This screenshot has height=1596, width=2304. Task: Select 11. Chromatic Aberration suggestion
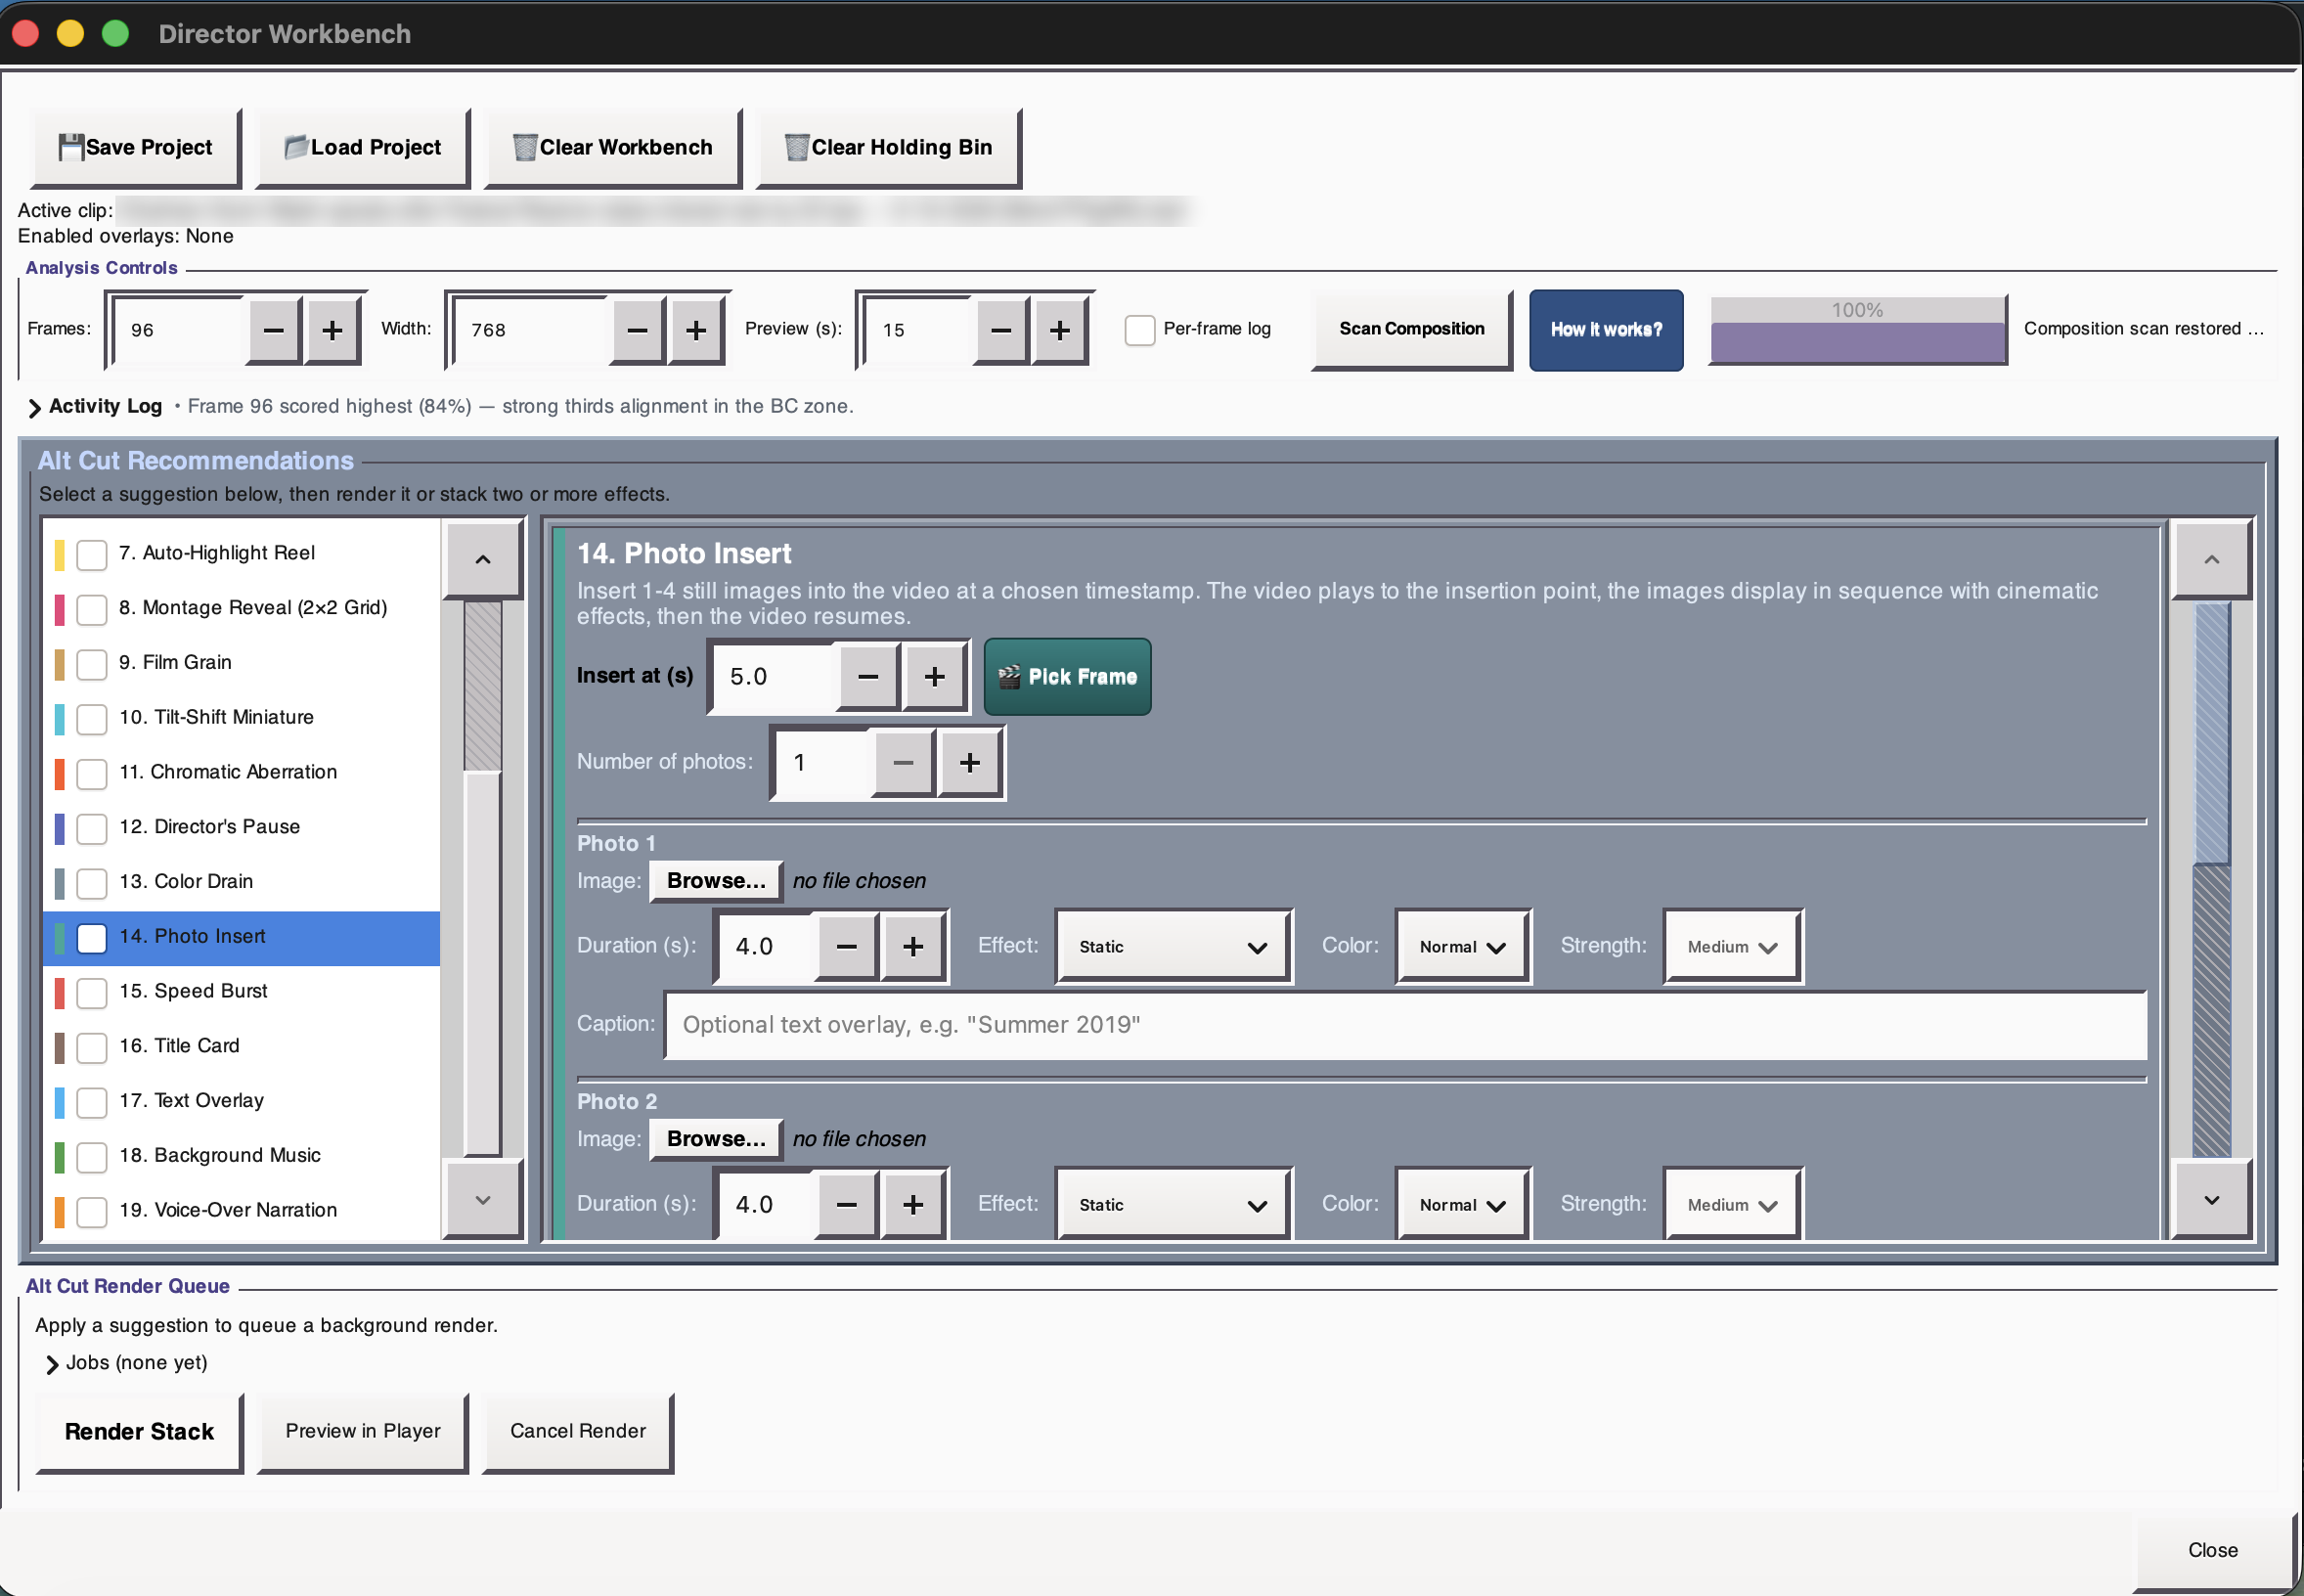241,772
